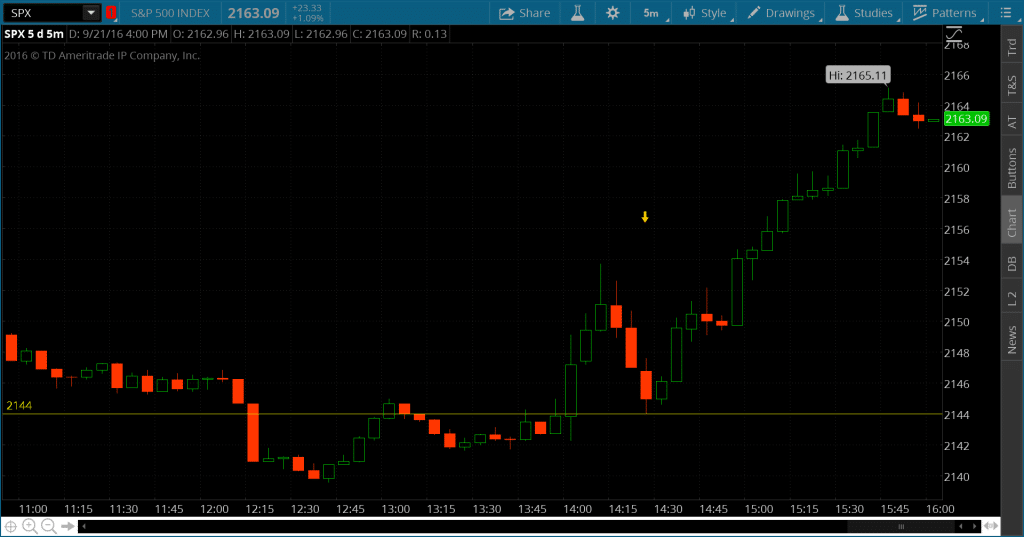This screenshot has width=1024, height=537.
Task: Open the list menu icon at top right
Action: [x=1006, y=13]
